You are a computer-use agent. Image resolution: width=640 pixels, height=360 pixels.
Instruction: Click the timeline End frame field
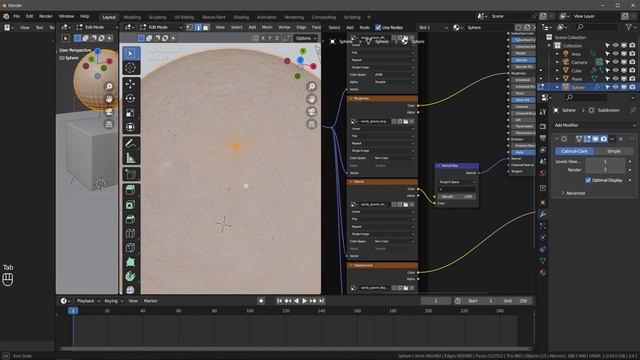(x=516, y=301)
